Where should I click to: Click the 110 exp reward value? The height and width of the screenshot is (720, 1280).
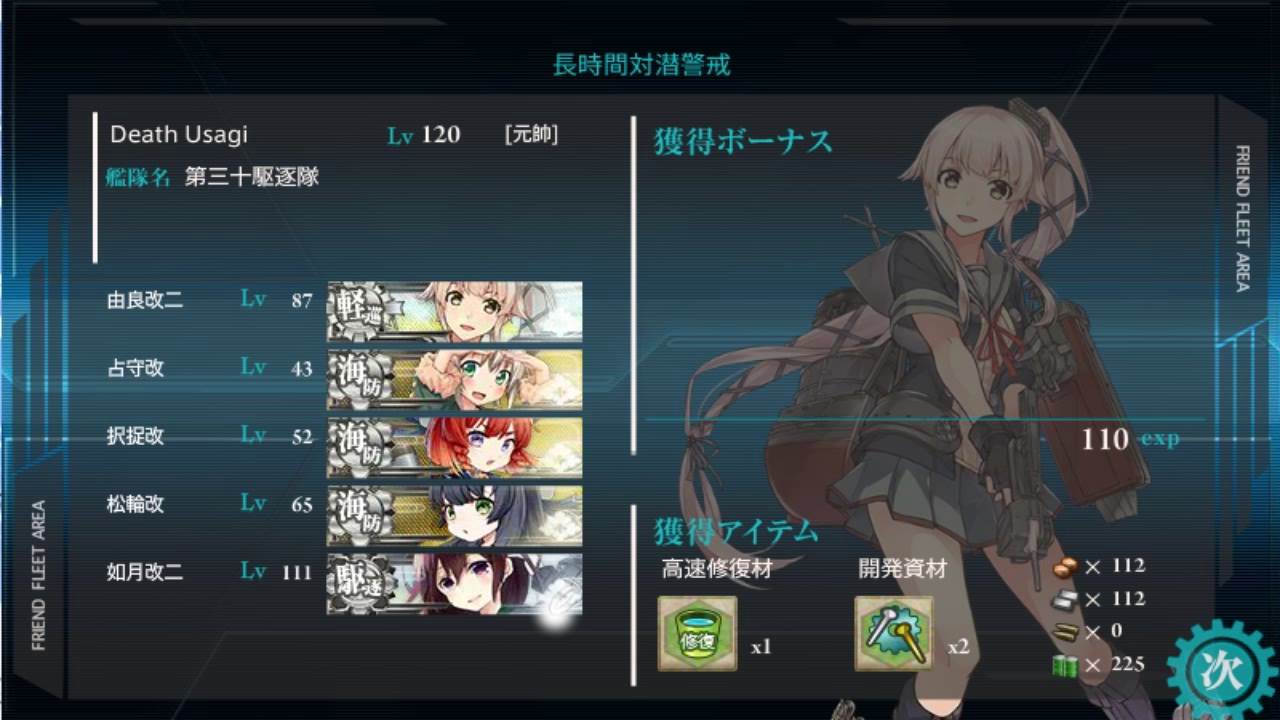coord(1130,439)
